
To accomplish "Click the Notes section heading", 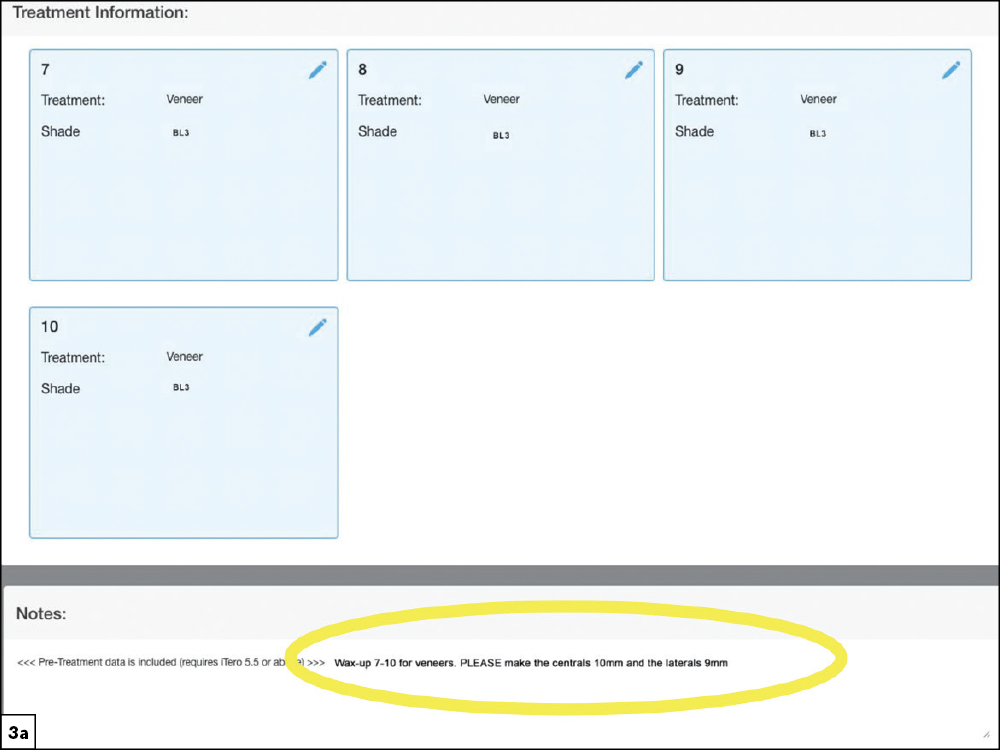I will point(41,614).
